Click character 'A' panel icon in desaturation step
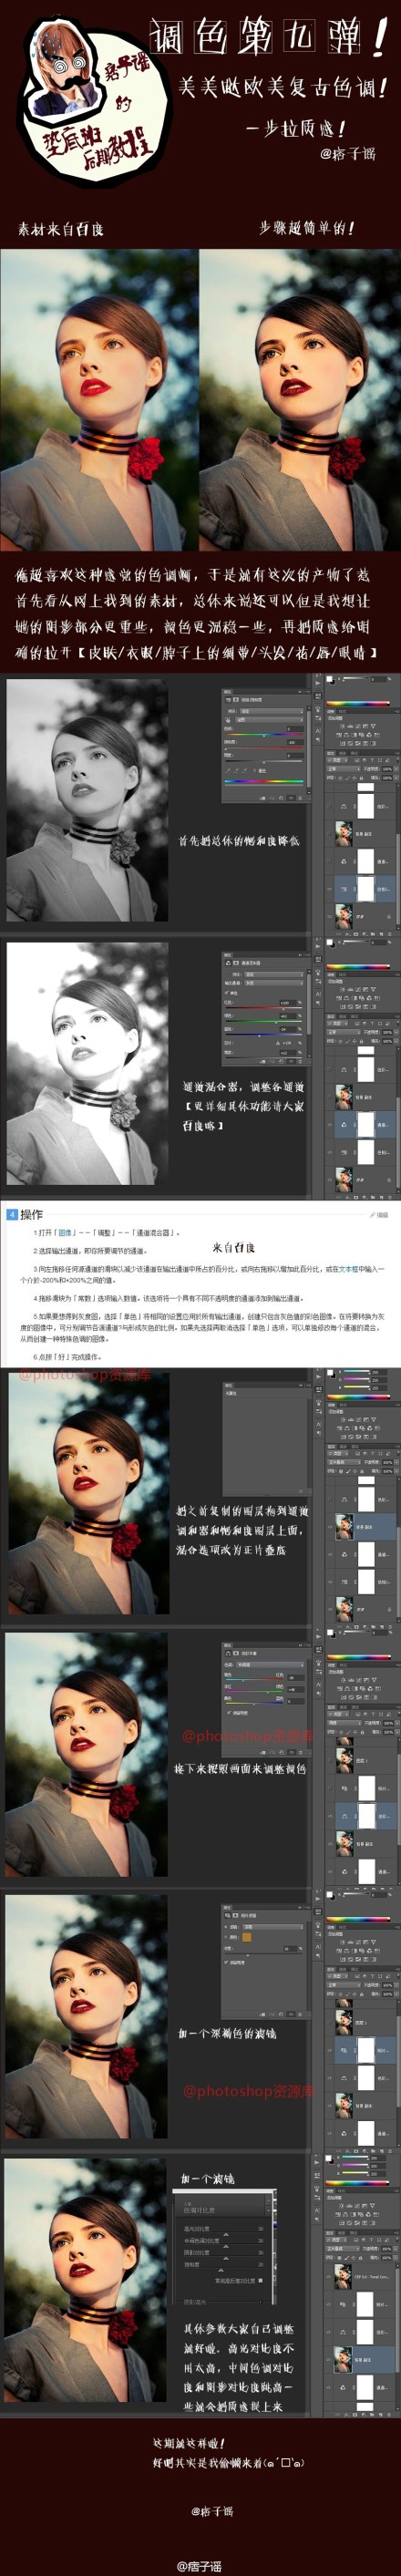This screenshot has width=401, height=2576. click(318, 730)
